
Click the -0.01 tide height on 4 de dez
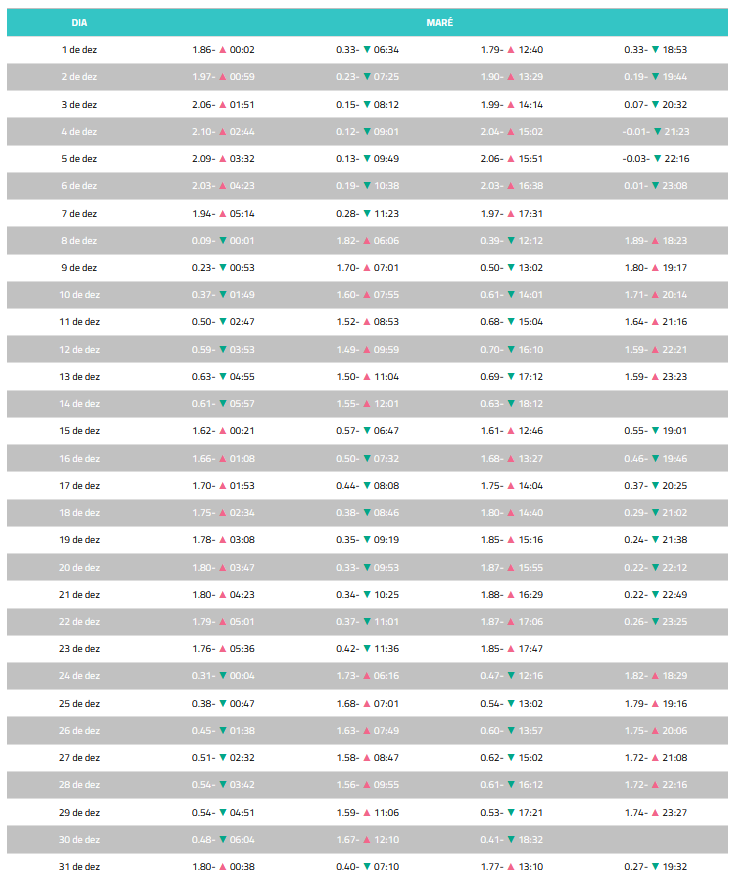[634, 131]
